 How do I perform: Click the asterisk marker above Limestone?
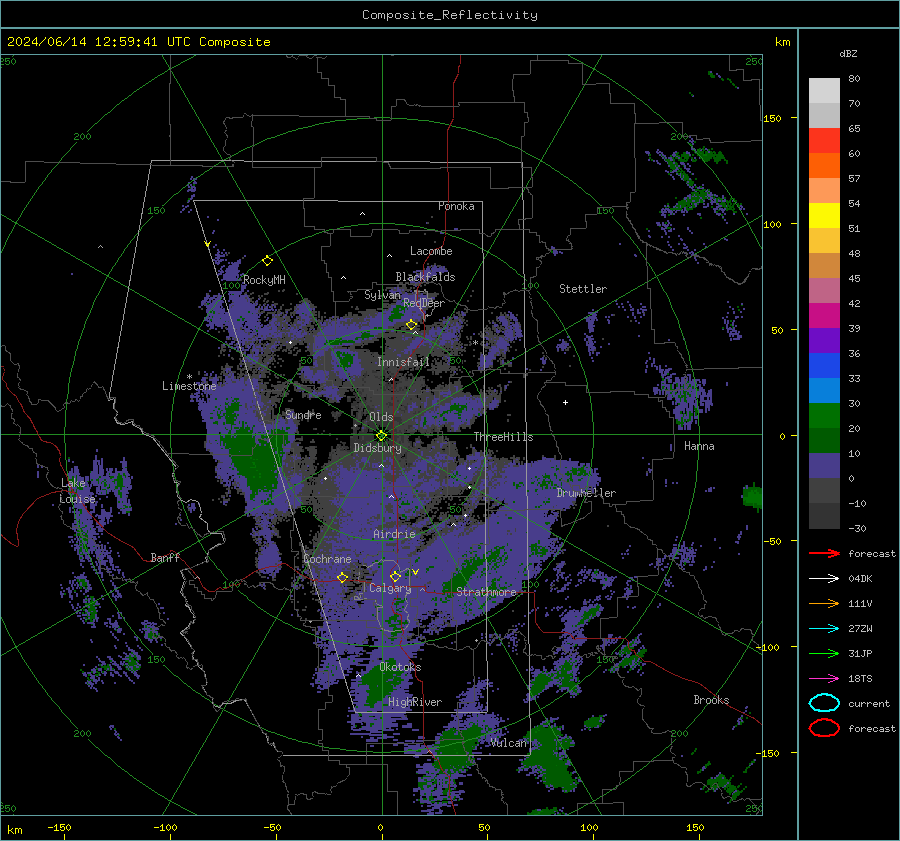coord(189,377)
